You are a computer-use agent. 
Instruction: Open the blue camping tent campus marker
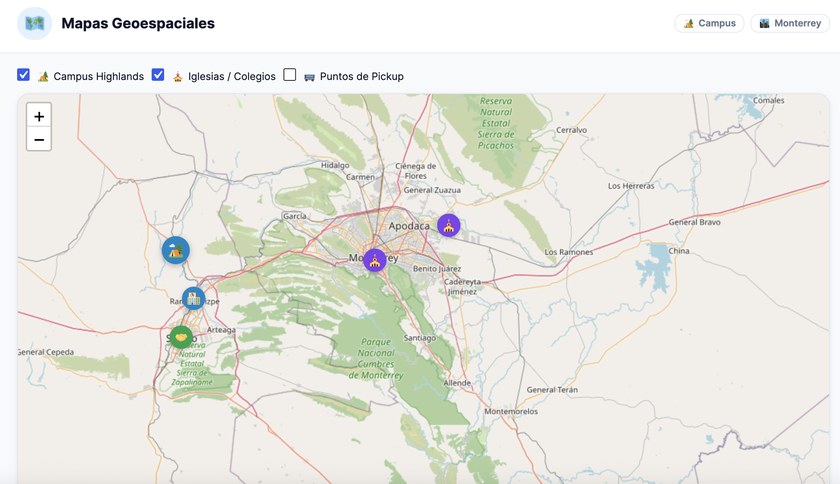[176, 250]
